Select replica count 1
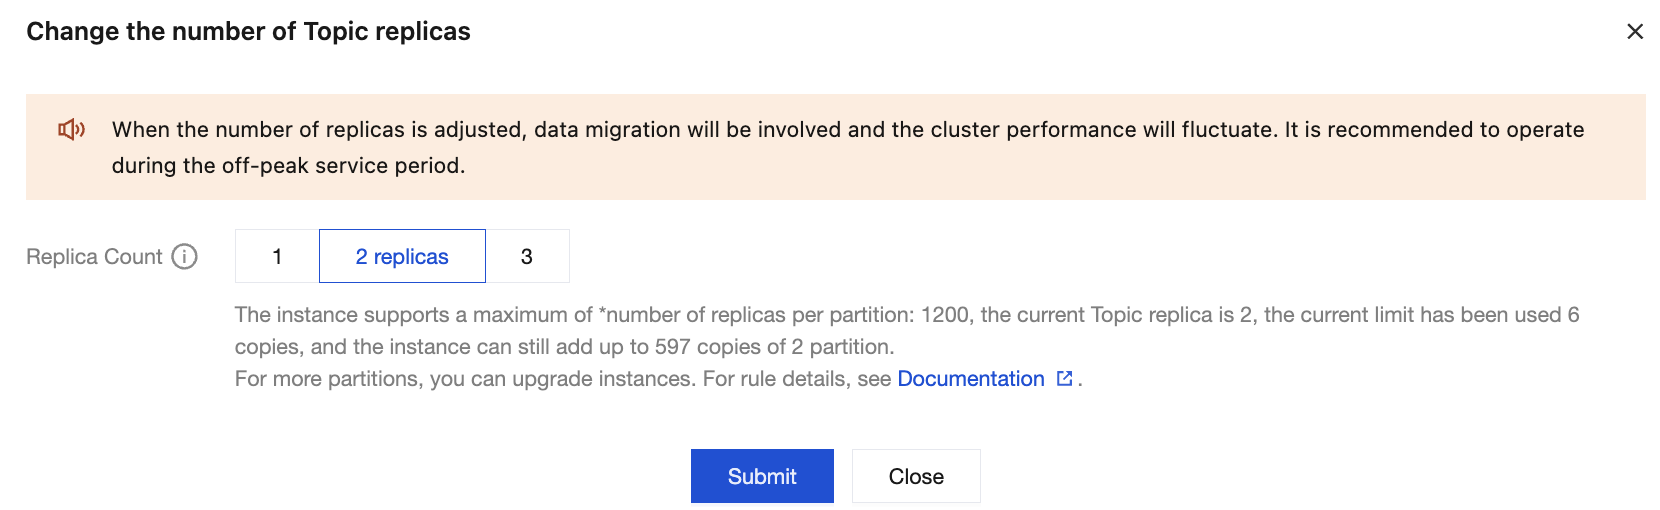1660x510 pixels. point(277,257)
